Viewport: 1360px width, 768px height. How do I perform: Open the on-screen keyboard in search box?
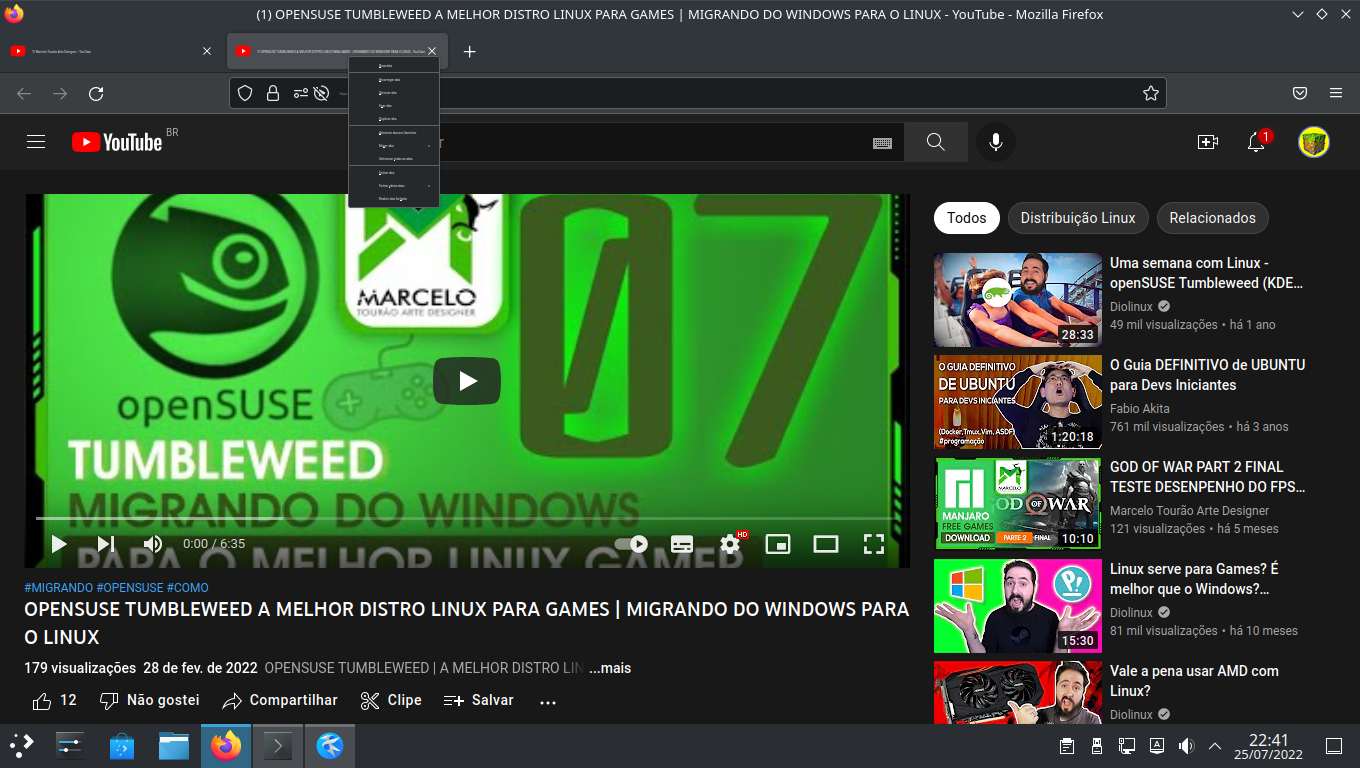tap(882, 143)
